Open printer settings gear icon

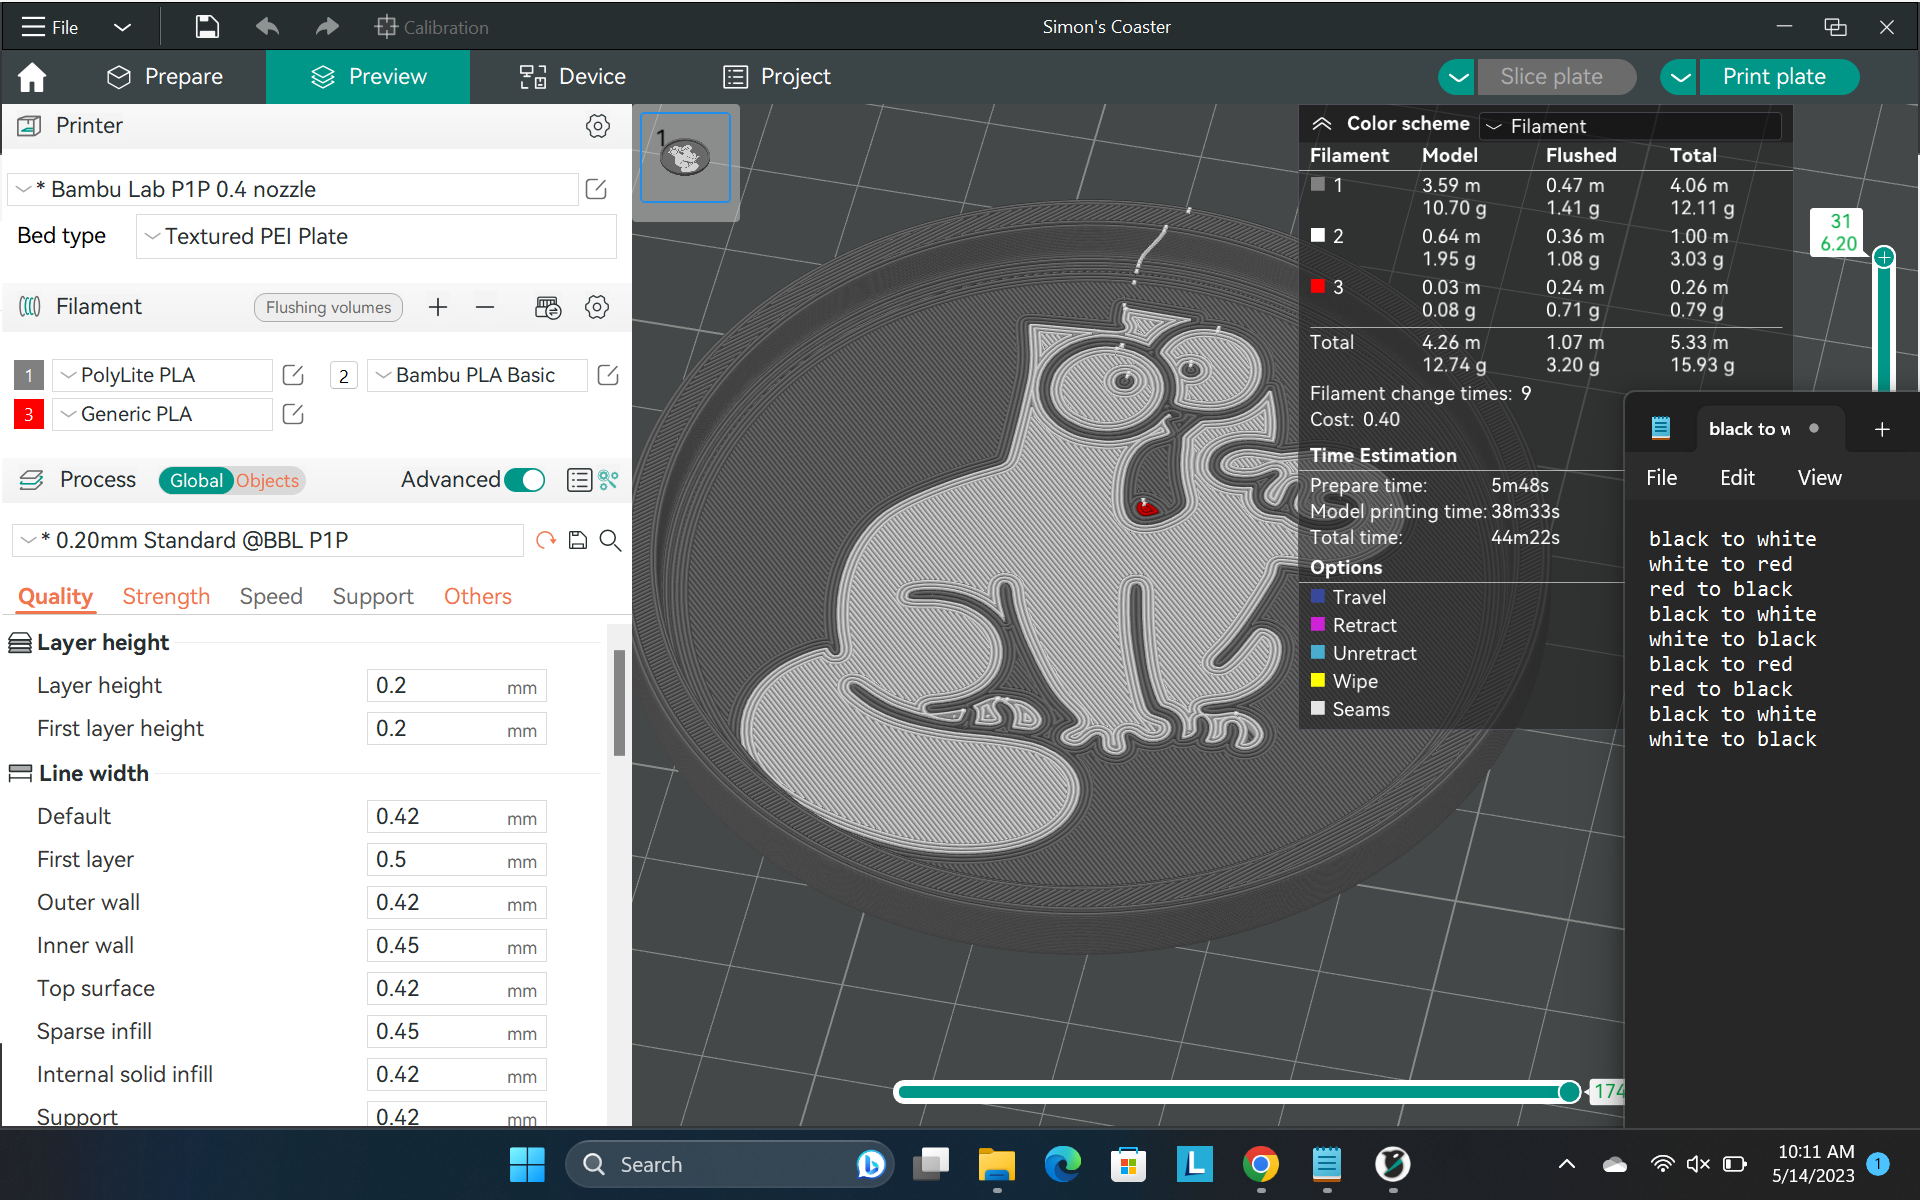(x=597, y=126)
